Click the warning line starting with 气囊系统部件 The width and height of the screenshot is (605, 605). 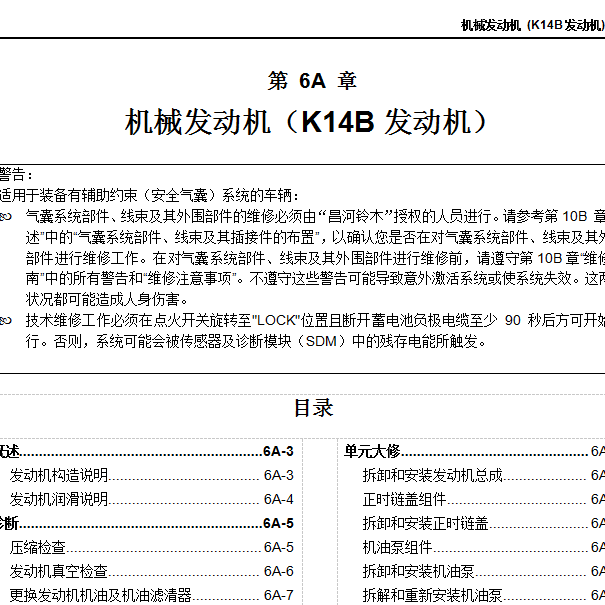[315, 216]
